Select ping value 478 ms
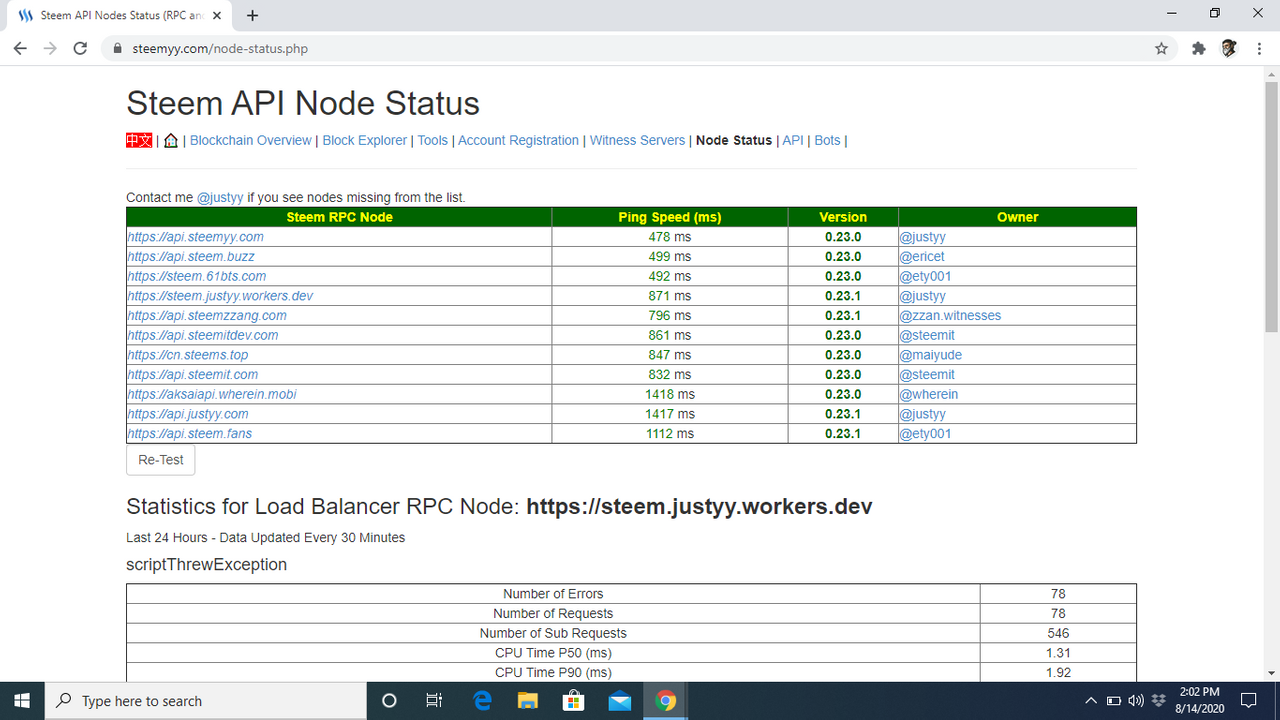Viewport: 1280px width, 720px height. point(670,237)
